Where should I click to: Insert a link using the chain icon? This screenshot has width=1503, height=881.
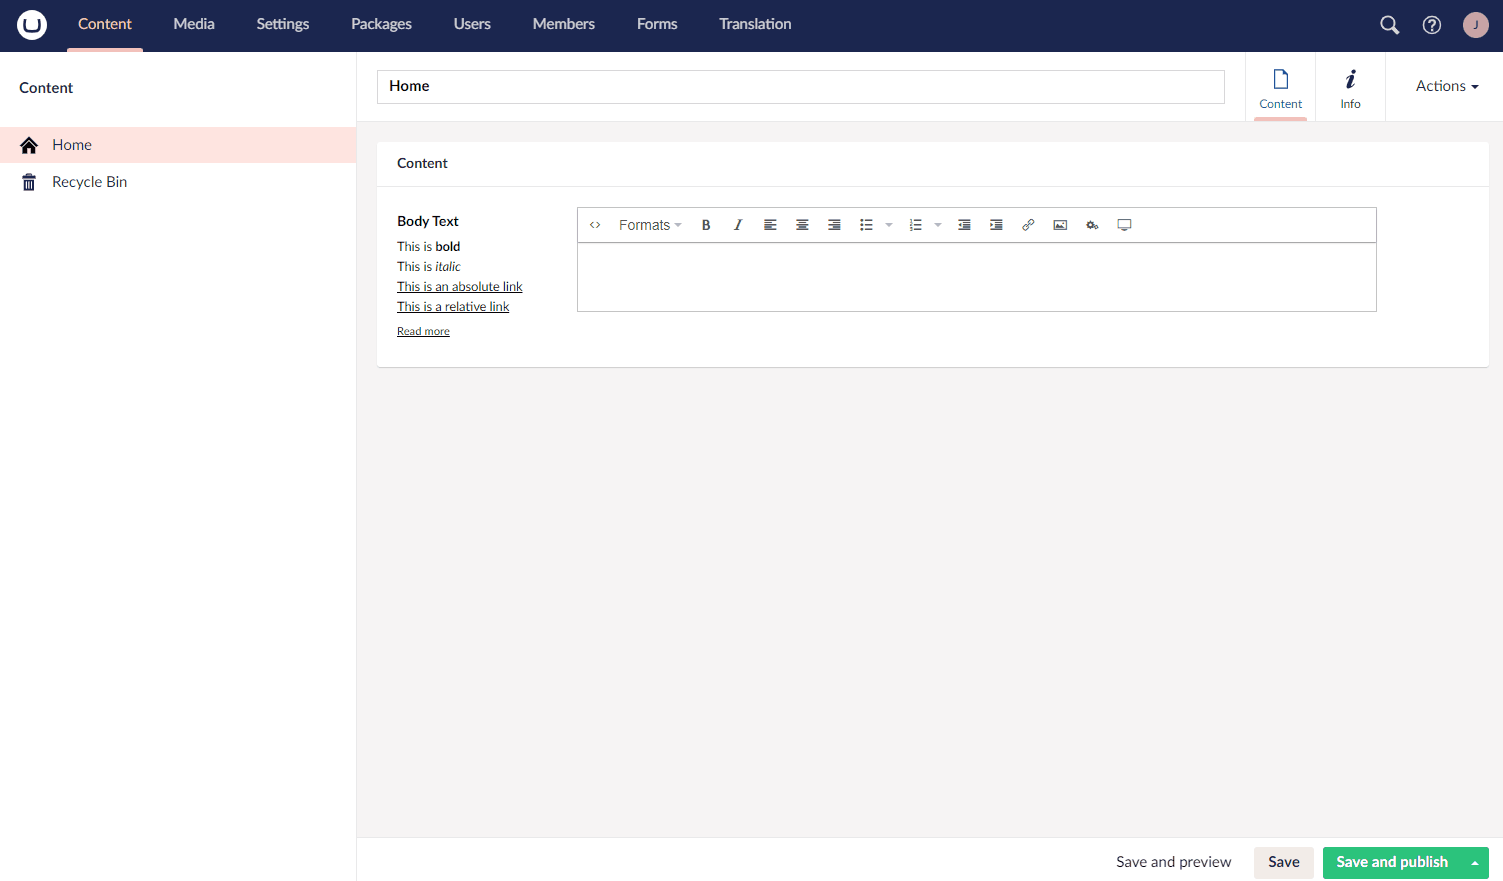pos(1028,225)
